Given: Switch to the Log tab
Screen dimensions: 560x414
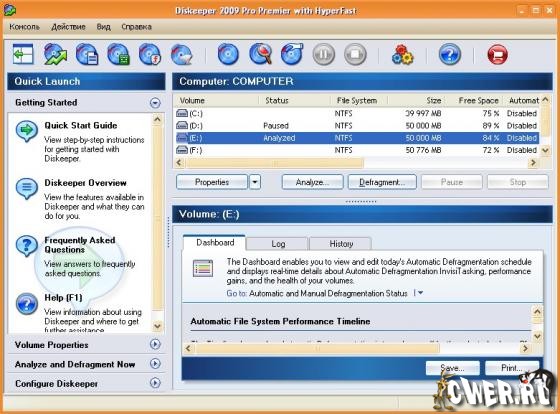Looking at the screenshot, I should [x=278, y=244].
